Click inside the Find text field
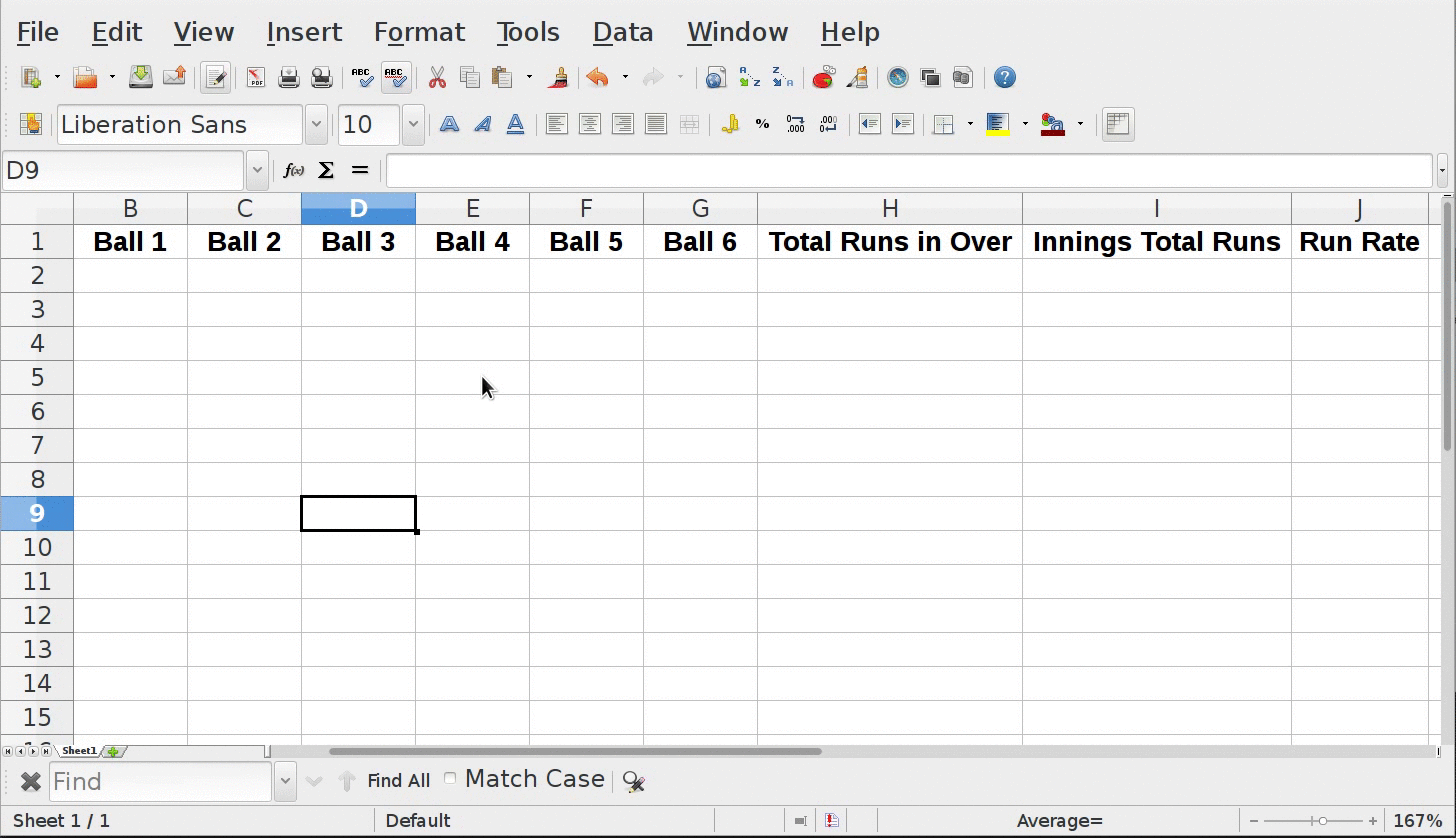The image size is (1456, 838). click(160, 781)
